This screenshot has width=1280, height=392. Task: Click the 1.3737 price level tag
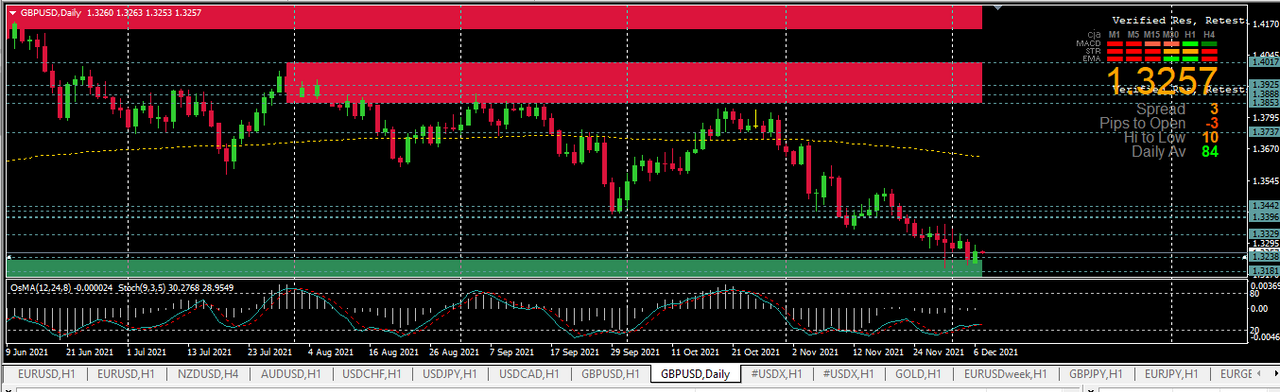(x=1265, y=131)
